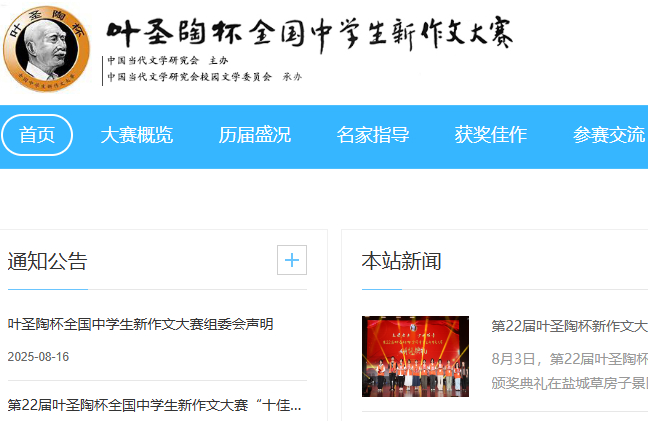Open the 组委会声明 notice link
This screenshot has height=421, width=648.
(x=141, y=324)
